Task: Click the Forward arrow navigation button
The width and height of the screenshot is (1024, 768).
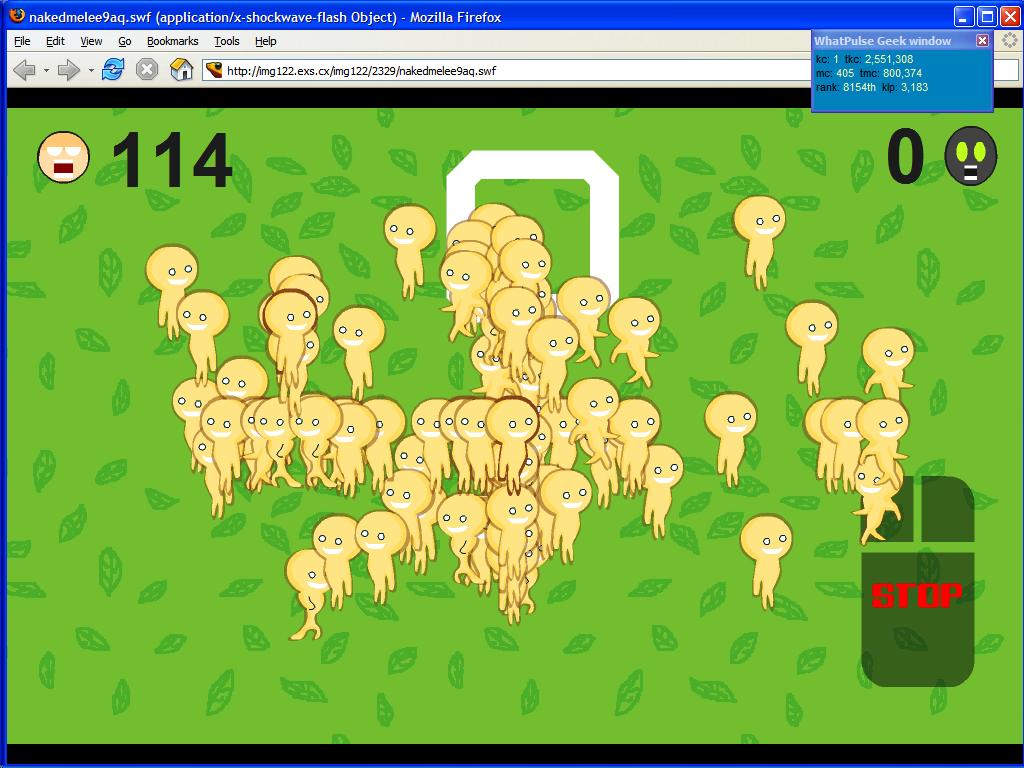Action: click(68, 70)
